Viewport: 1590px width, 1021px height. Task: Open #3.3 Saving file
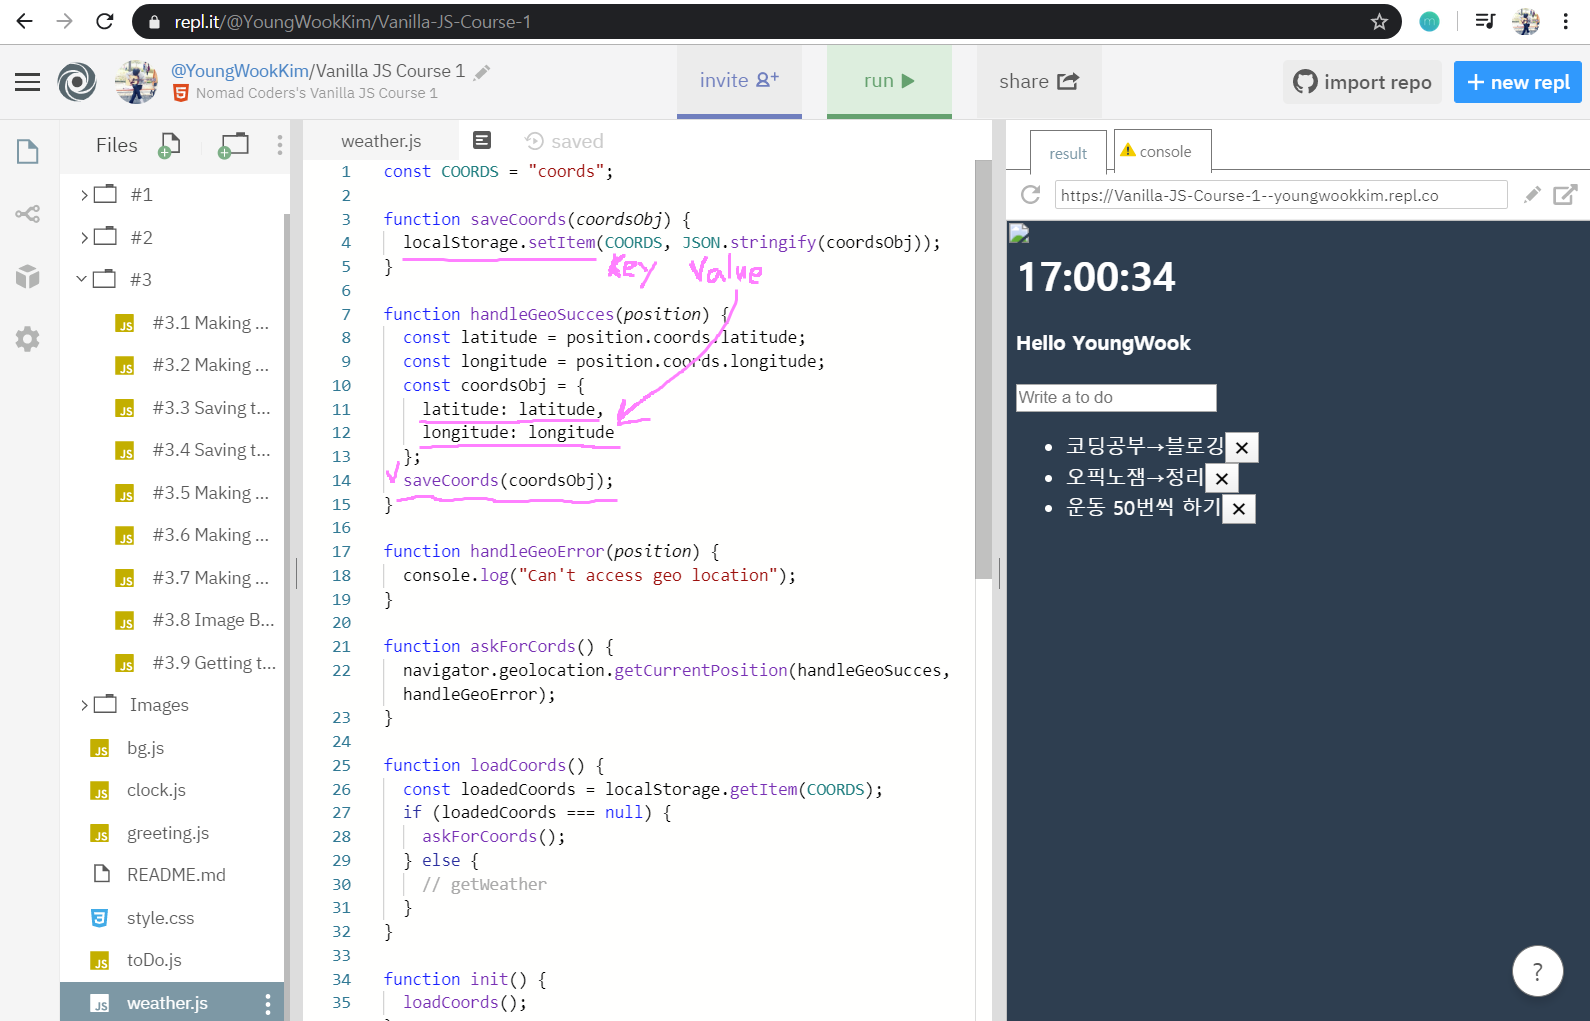(x=194, y=408)
